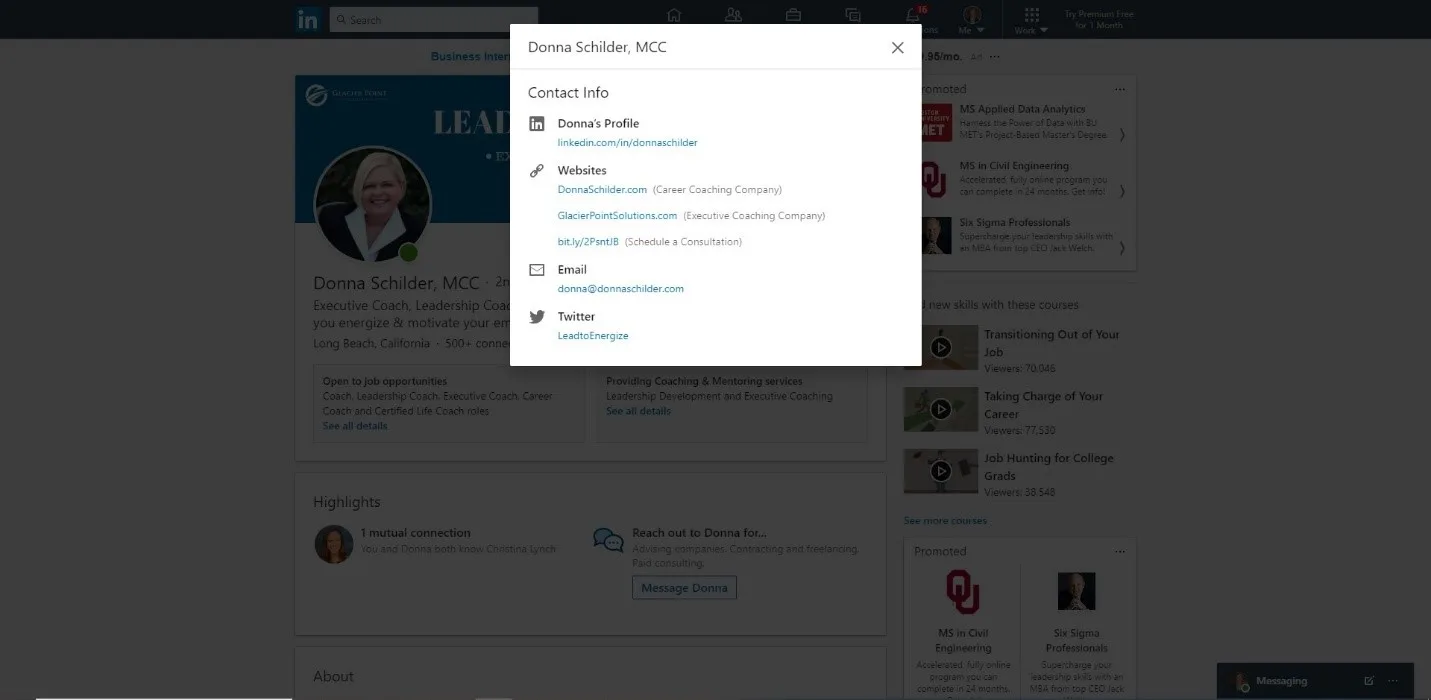1431x700 pixels.
Task: Close the Contact Info dialog
Action: [897, 48]
